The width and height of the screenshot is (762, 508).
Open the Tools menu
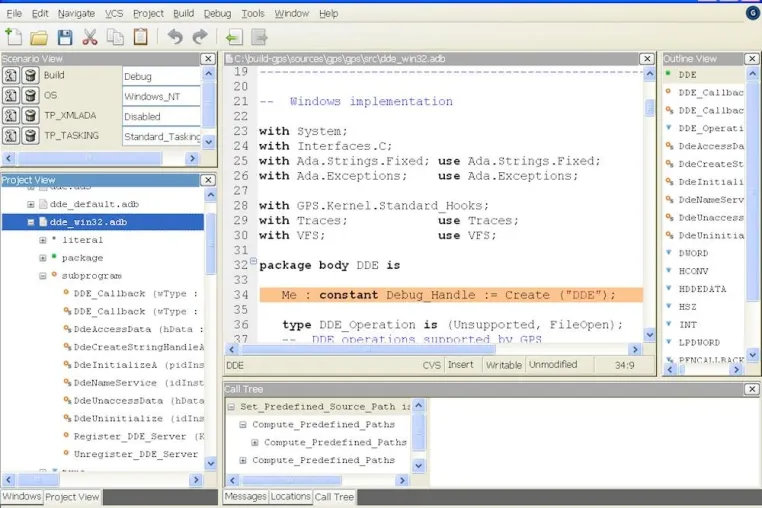pos(253,14)
